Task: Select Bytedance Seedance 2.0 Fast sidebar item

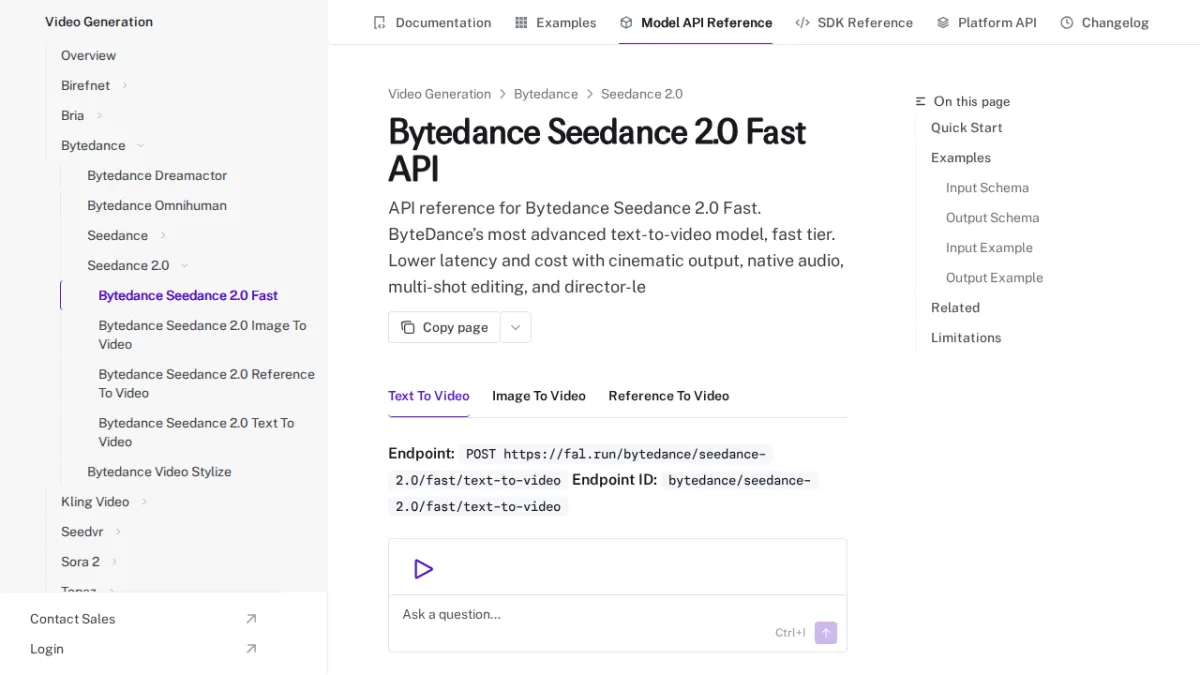Action: [188, 295]
